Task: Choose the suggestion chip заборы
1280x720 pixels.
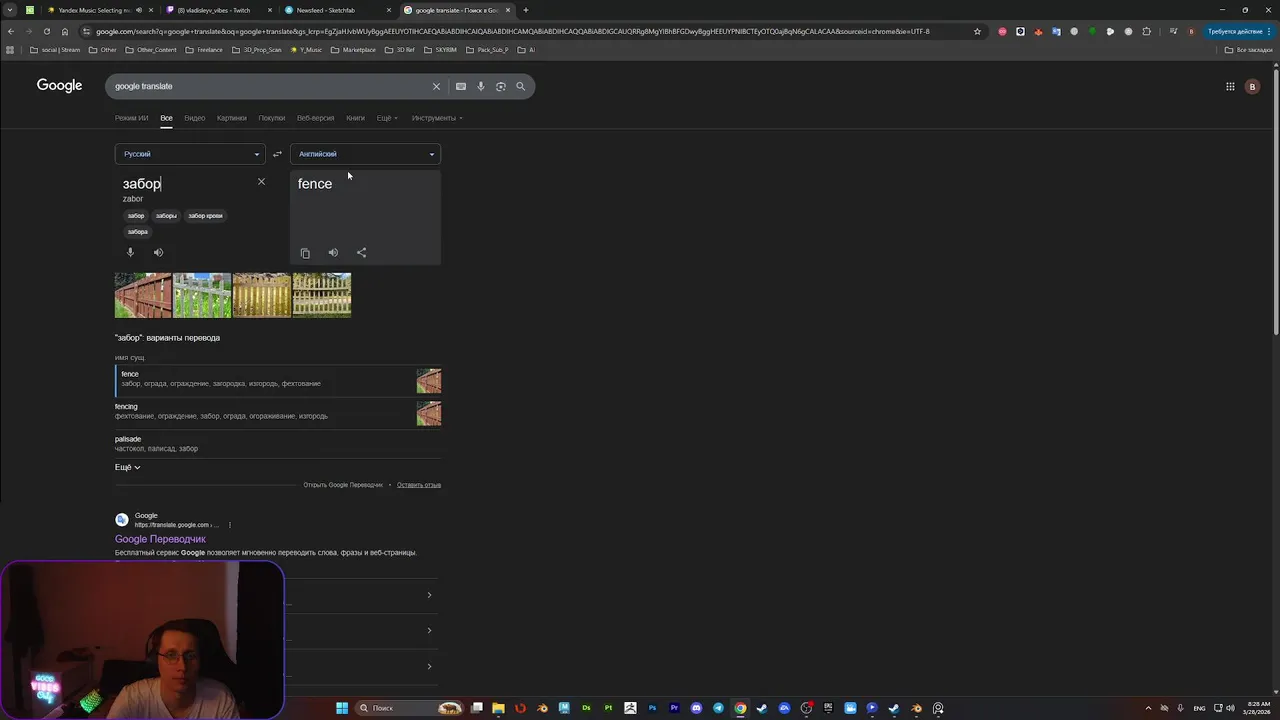Action: coord(166,216)
